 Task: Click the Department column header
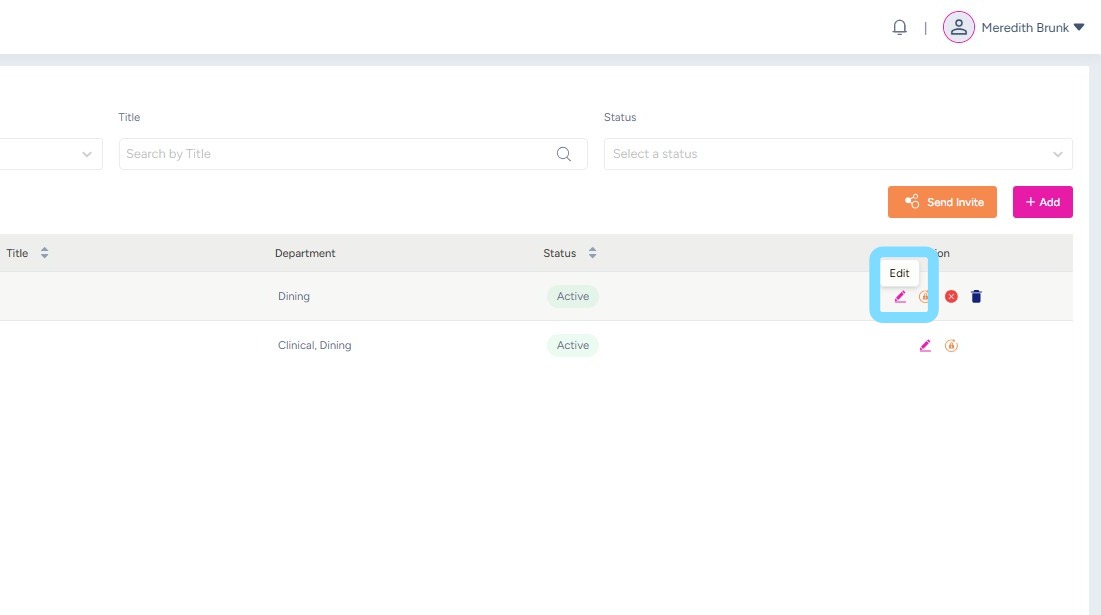pyautogui.click(x=305, y=254)
